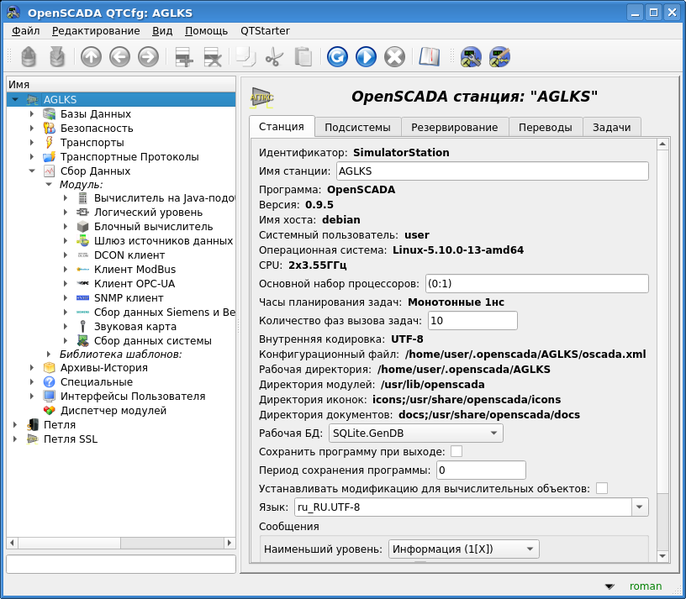This screenshot has width=686, height=599.
Task: Click the Основной набор процессоров field
Action: click(x=537, y=284)
